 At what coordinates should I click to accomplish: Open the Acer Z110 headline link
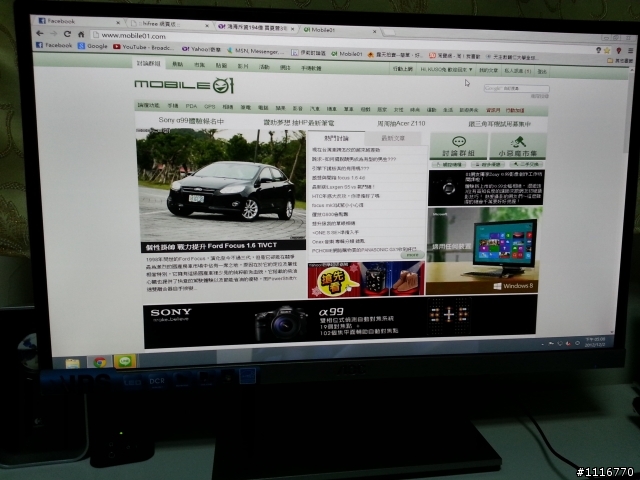[401, 123]
